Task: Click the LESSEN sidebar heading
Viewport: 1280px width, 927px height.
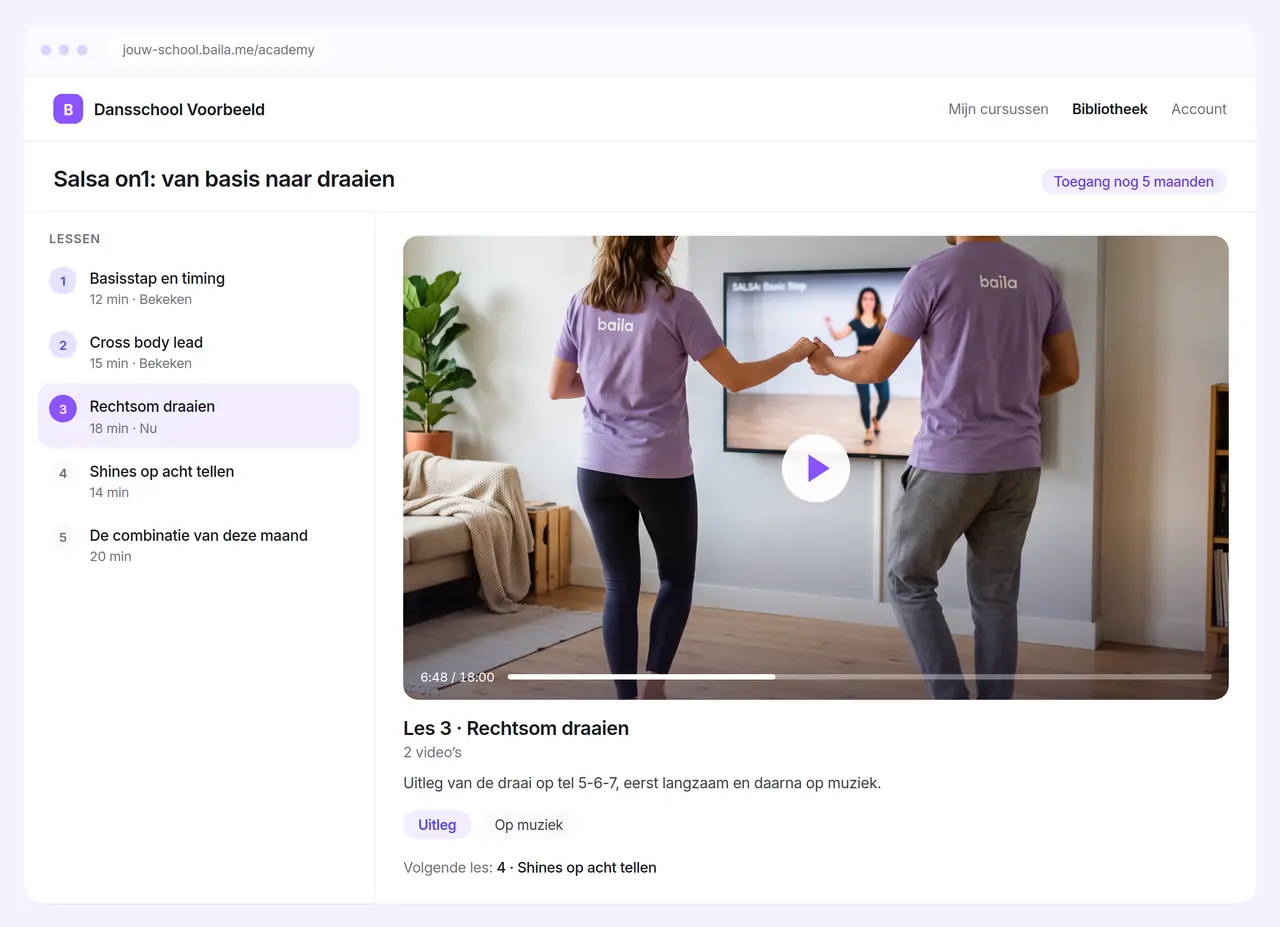Action: pyautogui.click(x=74, y=239)
